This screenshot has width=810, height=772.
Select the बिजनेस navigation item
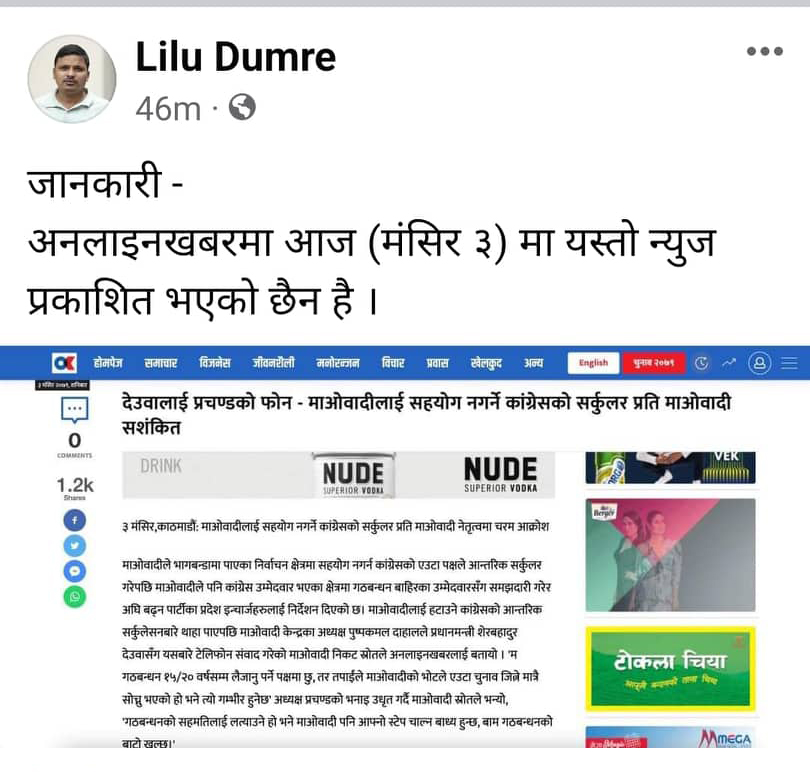215,363
